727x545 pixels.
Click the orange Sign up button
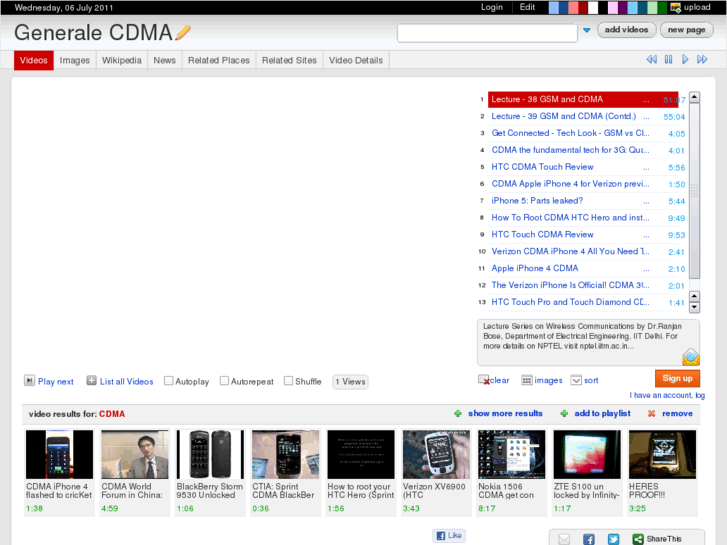pyautogui.click(x=677, y=378)
